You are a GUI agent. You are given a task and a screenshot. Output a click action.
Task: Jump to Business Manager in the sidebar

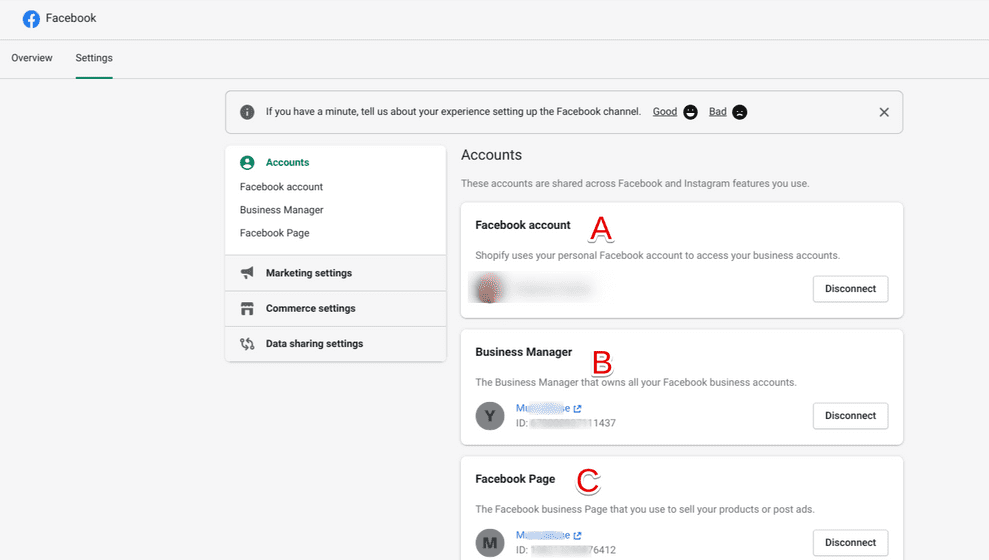pos(281,210)
